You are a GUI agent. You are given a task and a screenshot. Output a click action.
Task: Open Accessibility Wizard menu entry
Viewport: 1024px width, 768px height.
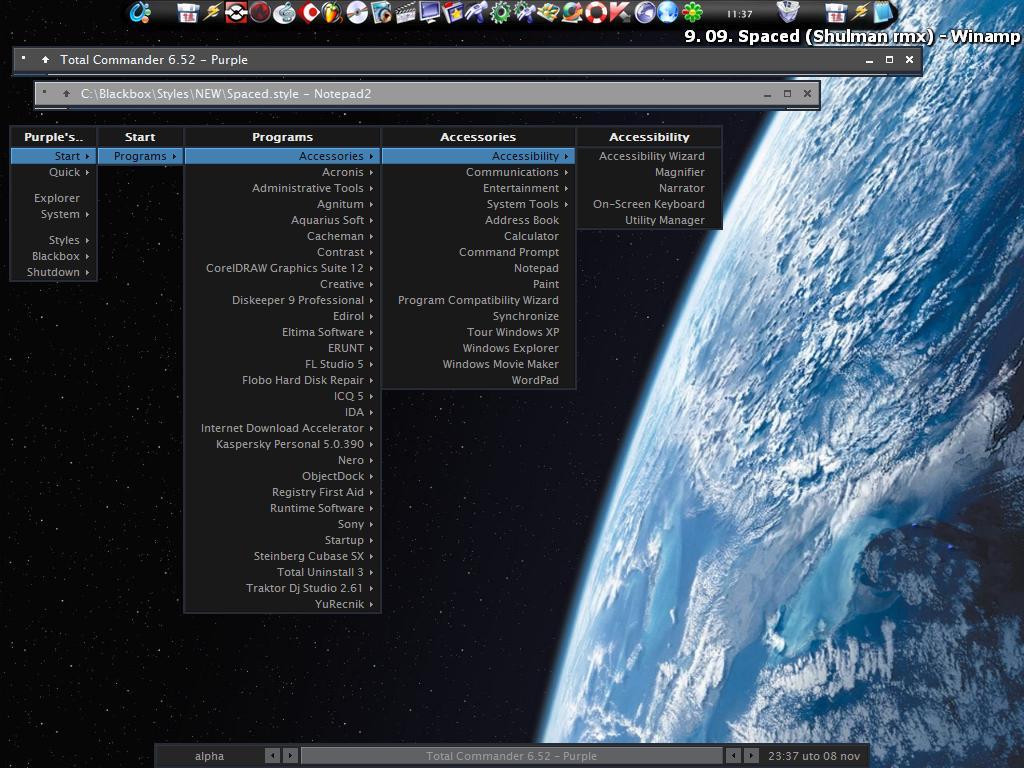click(x=649, y=156)
